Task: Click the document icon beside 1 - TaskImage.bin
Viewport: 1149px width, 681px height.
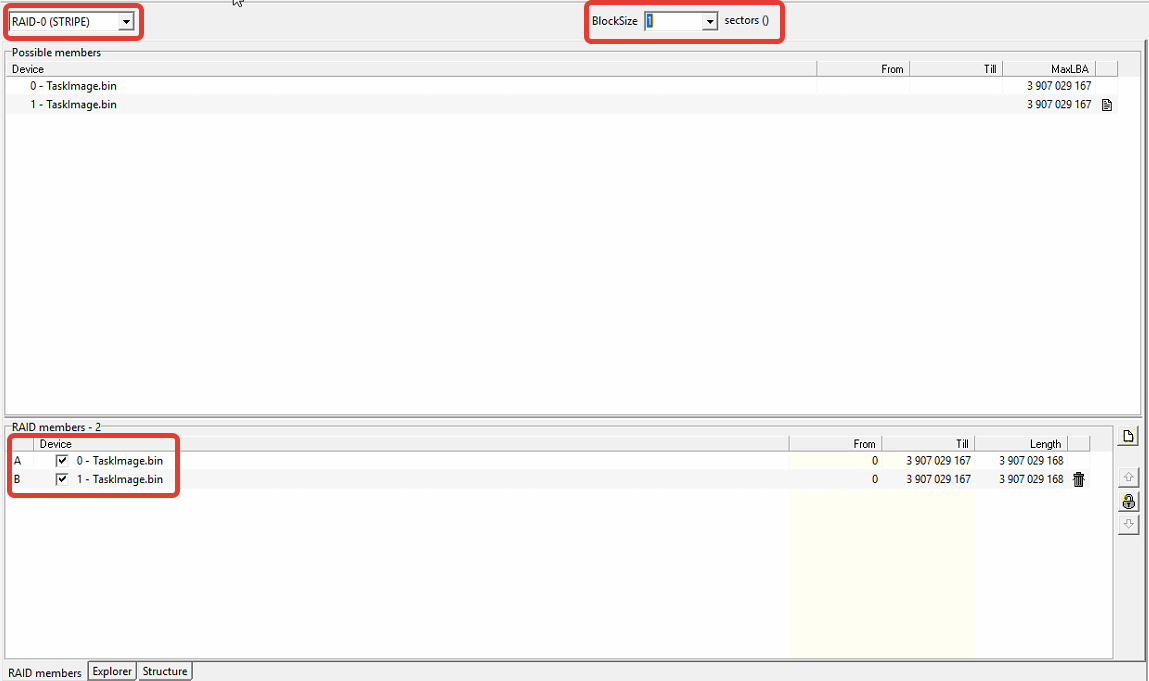Action: pyautogui.click(x=1107, y=105)
